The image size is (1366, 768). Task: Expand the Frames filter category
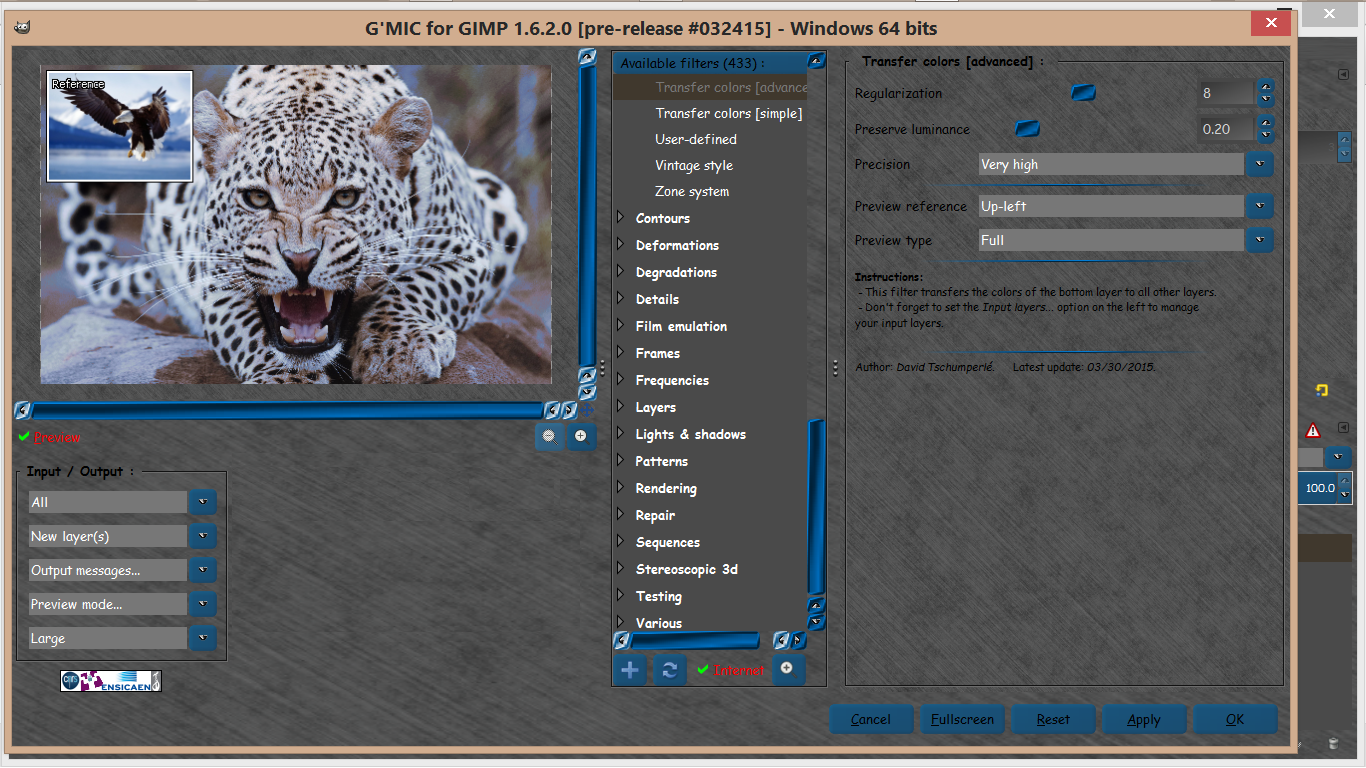pyautogui.click(x=621, y=353)
